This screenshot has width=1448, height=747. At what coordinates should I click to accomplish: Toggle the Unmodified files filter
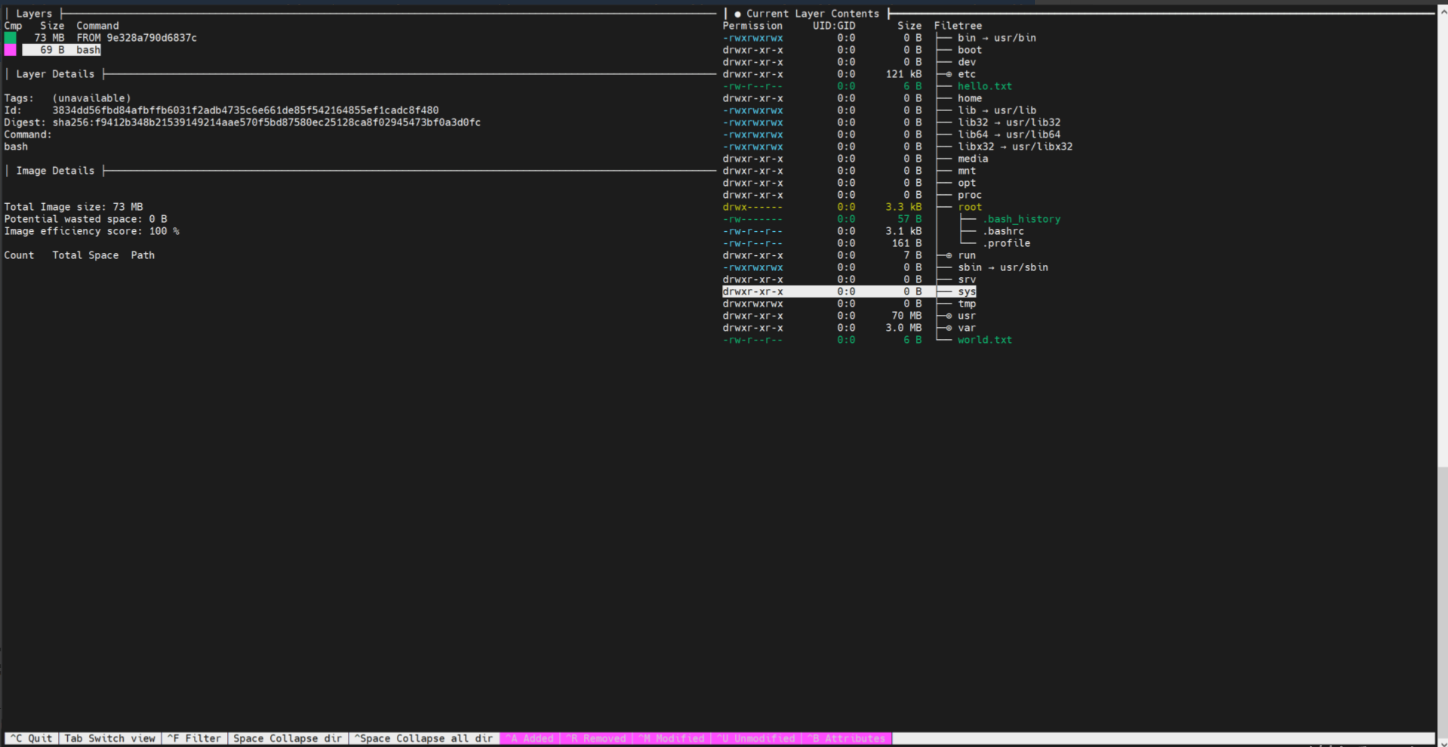tap(755, 739)
